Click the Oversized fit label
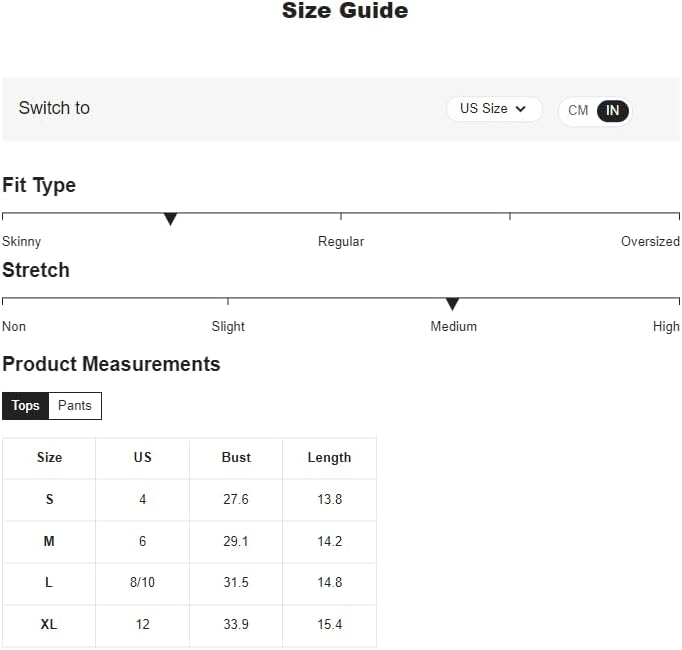The height and width of the screenshot is (650, 682). (650, 241)
